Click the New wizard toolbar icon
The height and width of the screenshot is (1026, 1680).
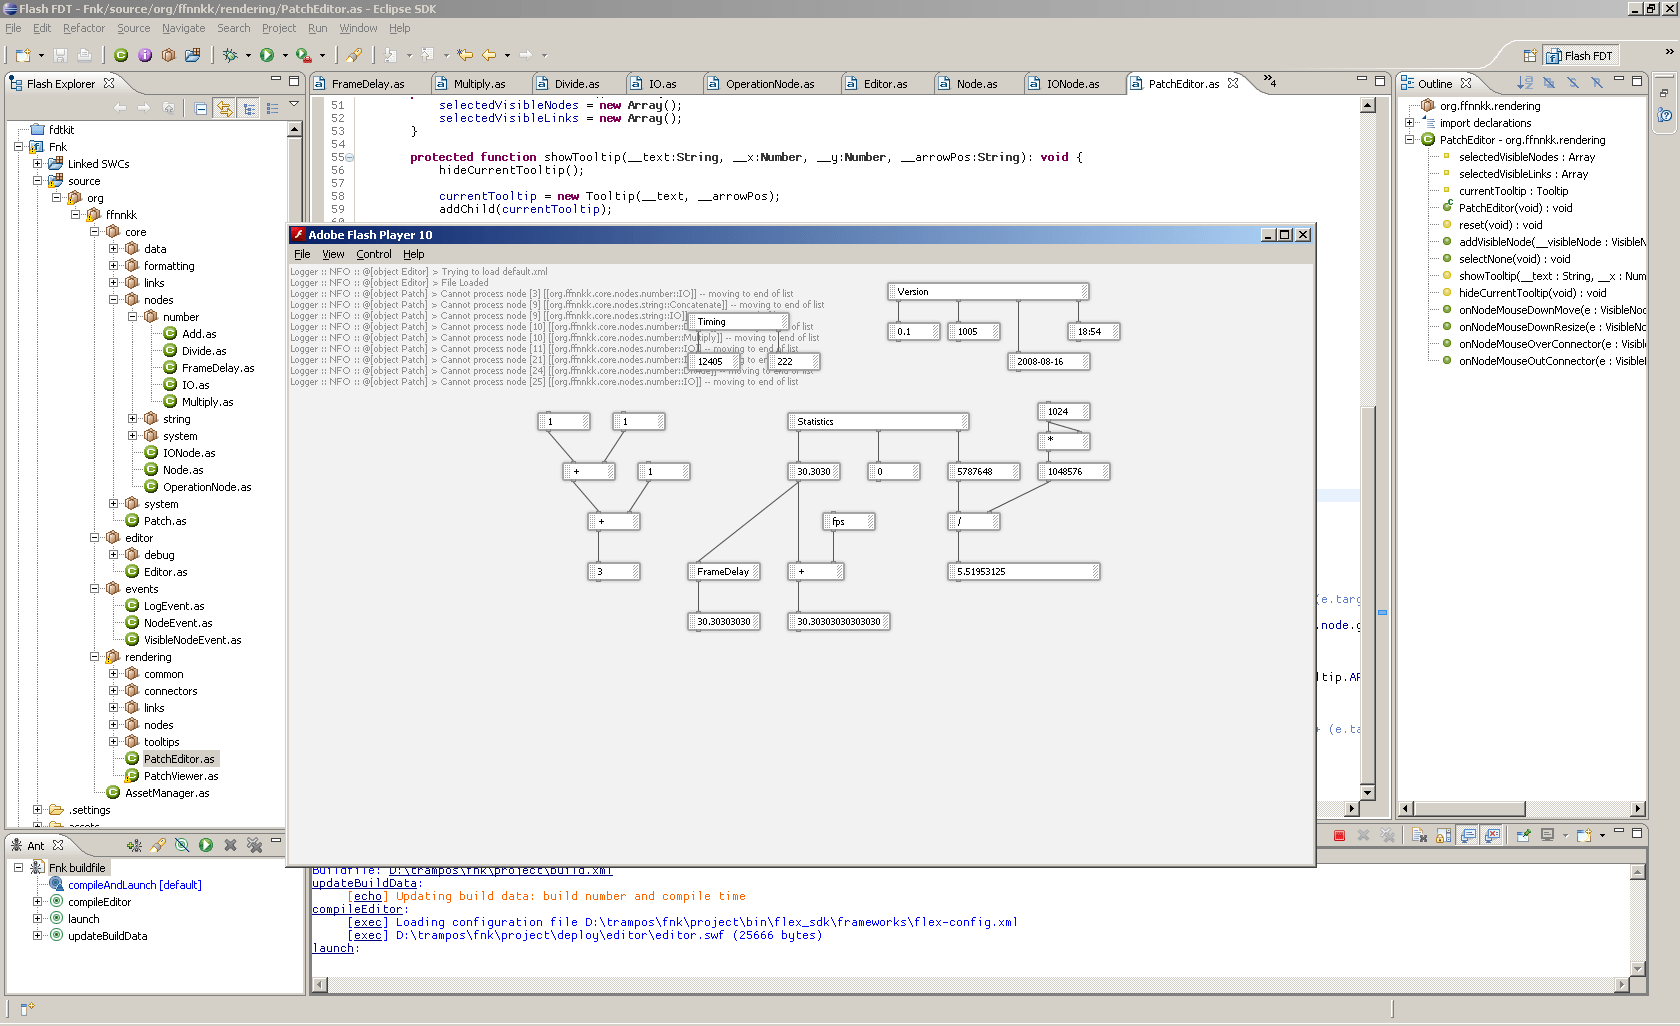click(23, 55)
